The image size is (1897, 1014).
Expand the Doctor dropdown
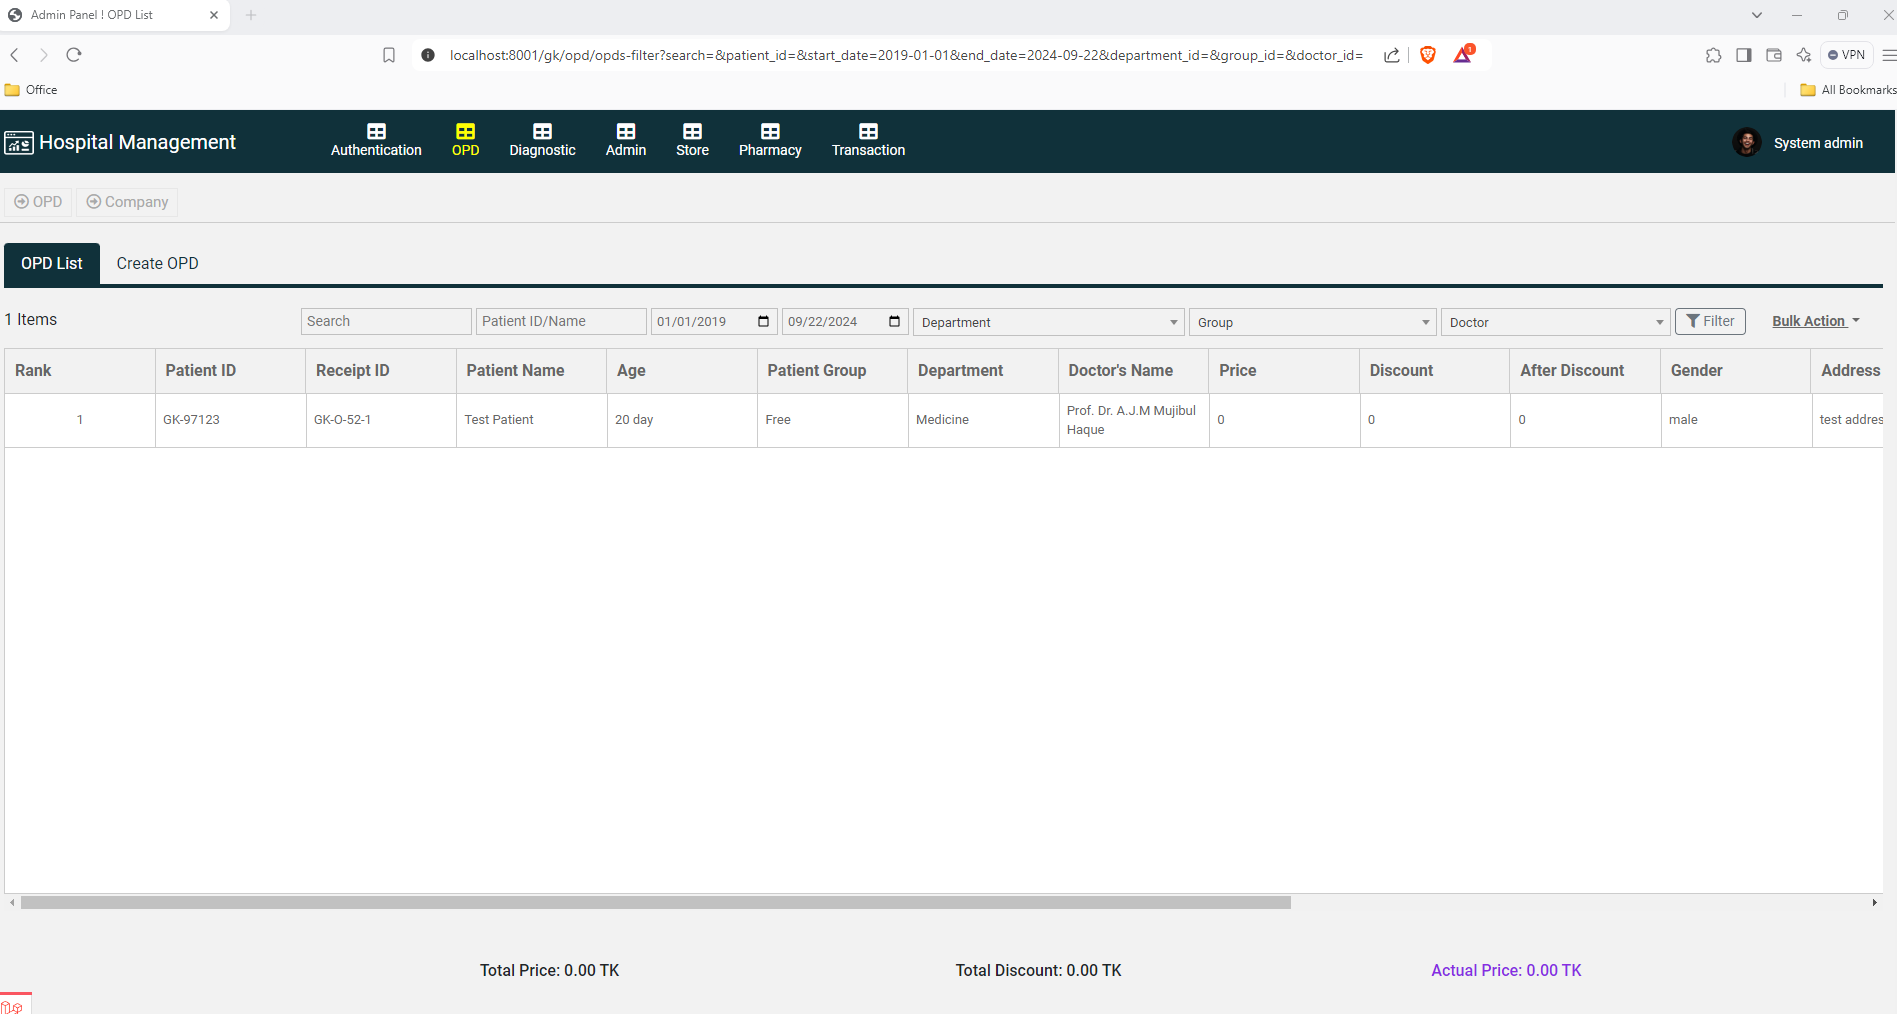tap(1556, 322)
